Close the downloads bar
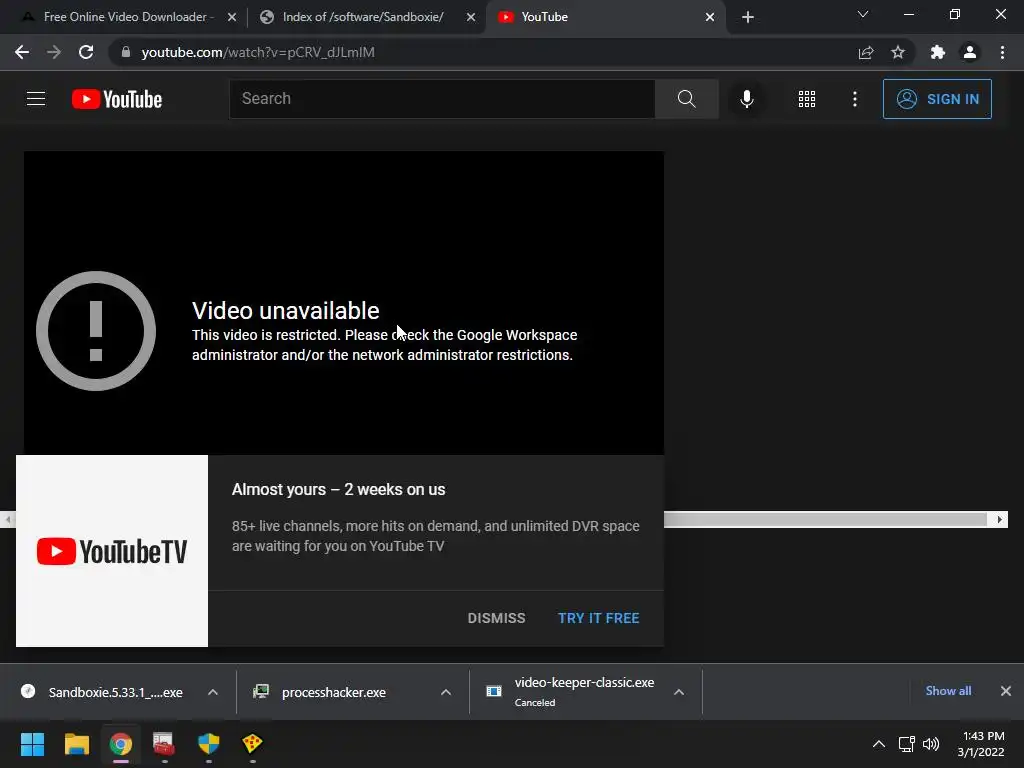This screenshot has height=768, width=1024. click(1006, 691)
